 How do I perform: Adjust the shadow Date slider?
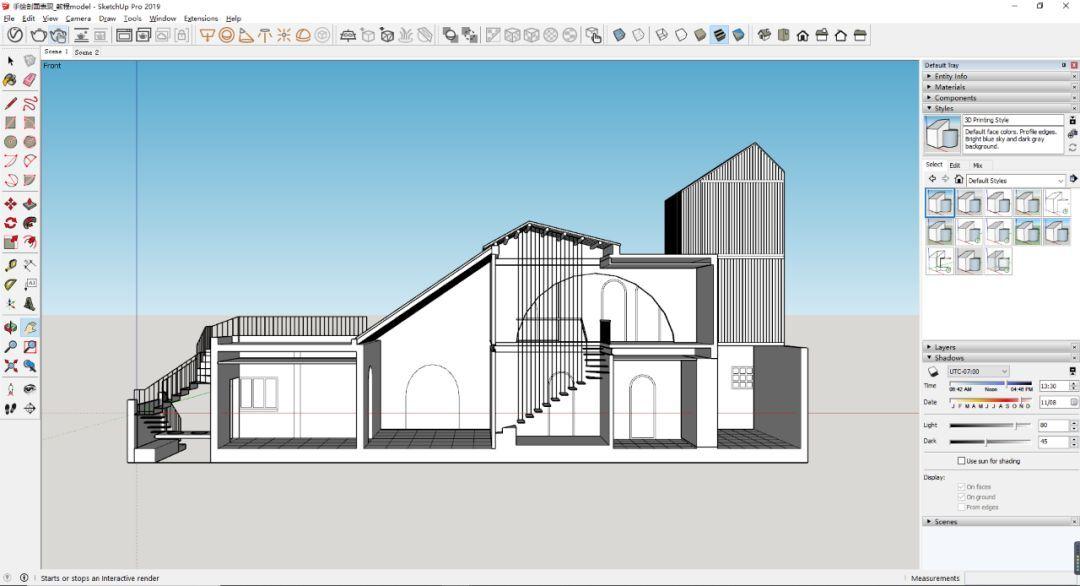[x=990, y=399]
